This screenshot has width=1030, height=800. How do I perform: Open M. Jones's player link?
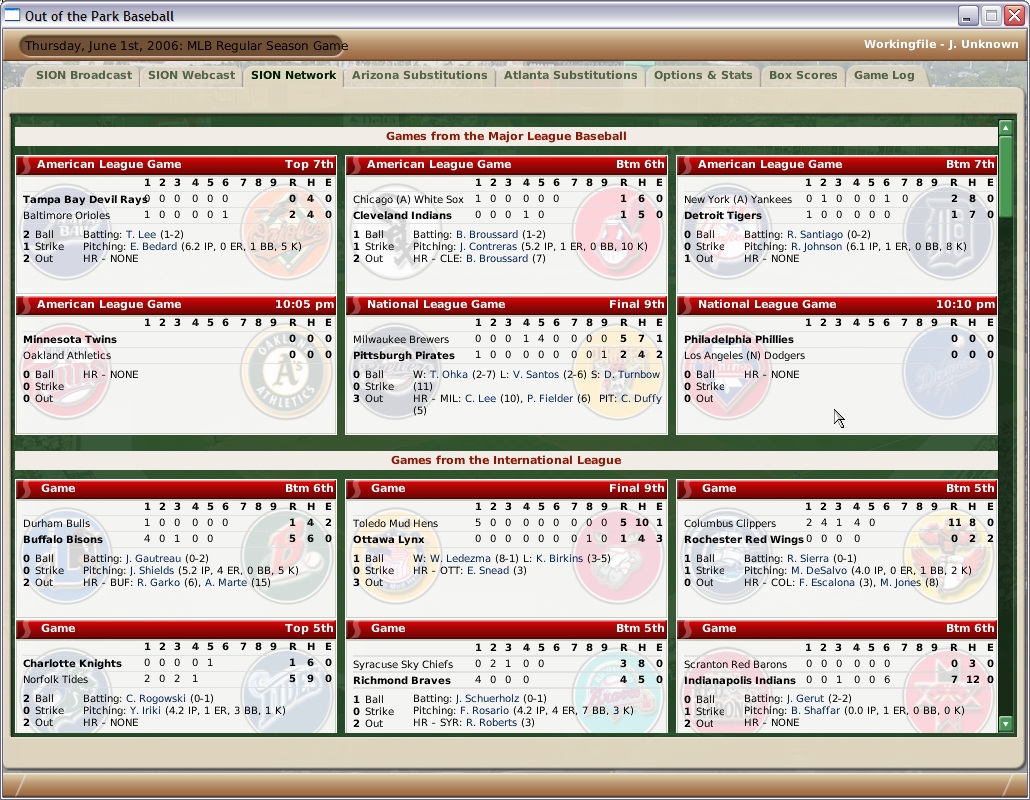(901, 582)
